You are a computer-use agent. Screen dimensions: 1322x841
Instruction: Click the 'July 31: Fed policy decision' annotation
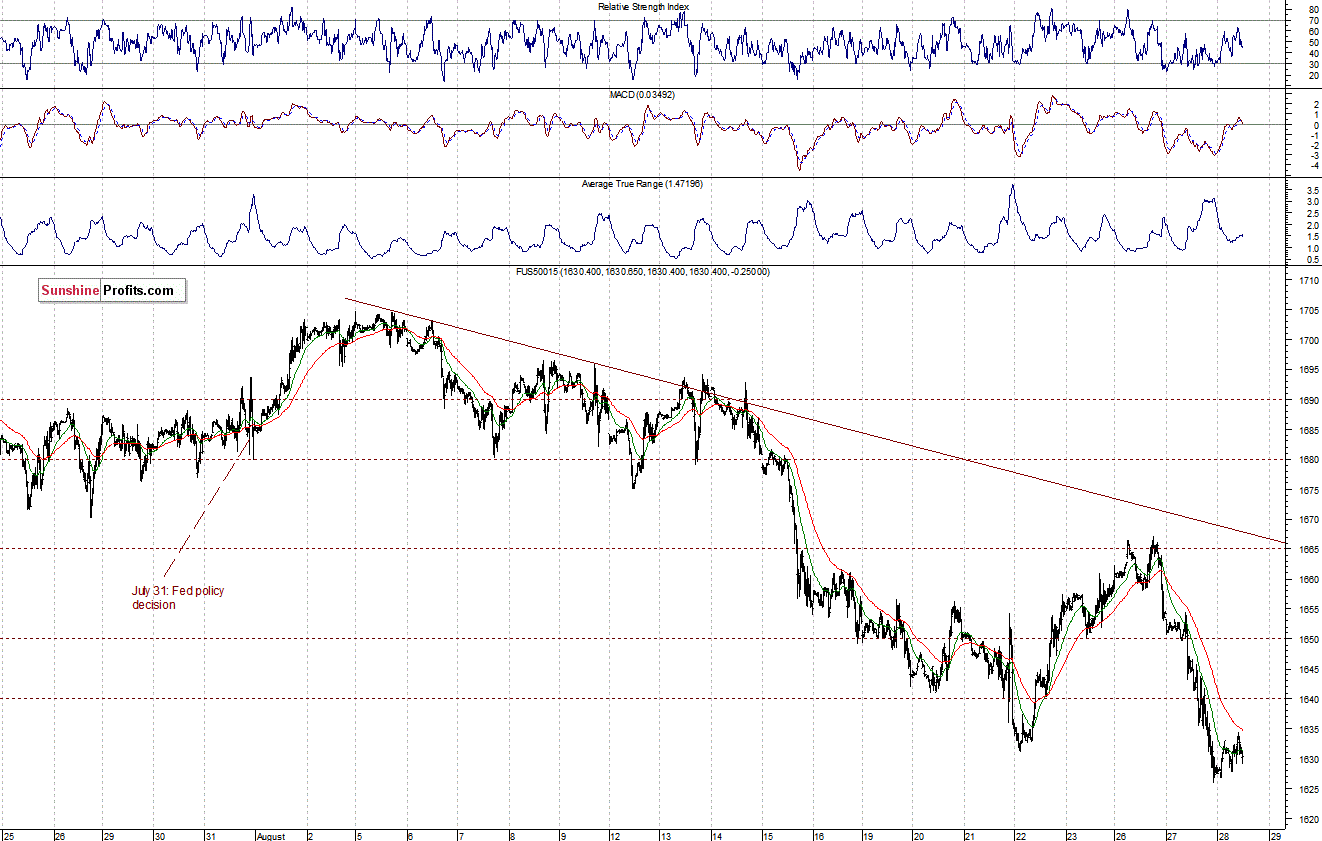click(178, 597)
